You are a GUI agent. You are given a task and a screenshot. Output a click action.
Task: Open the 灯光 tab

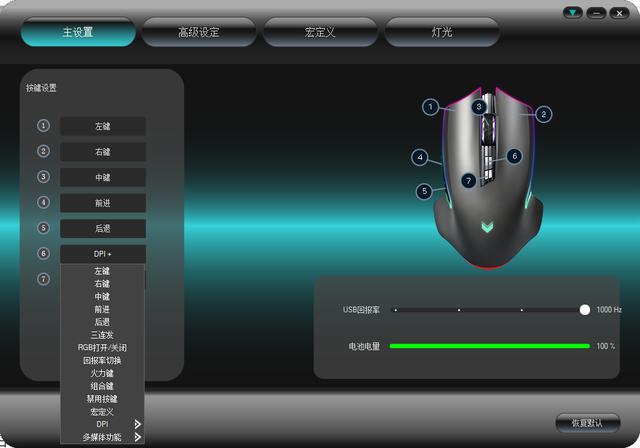point(441,32)
